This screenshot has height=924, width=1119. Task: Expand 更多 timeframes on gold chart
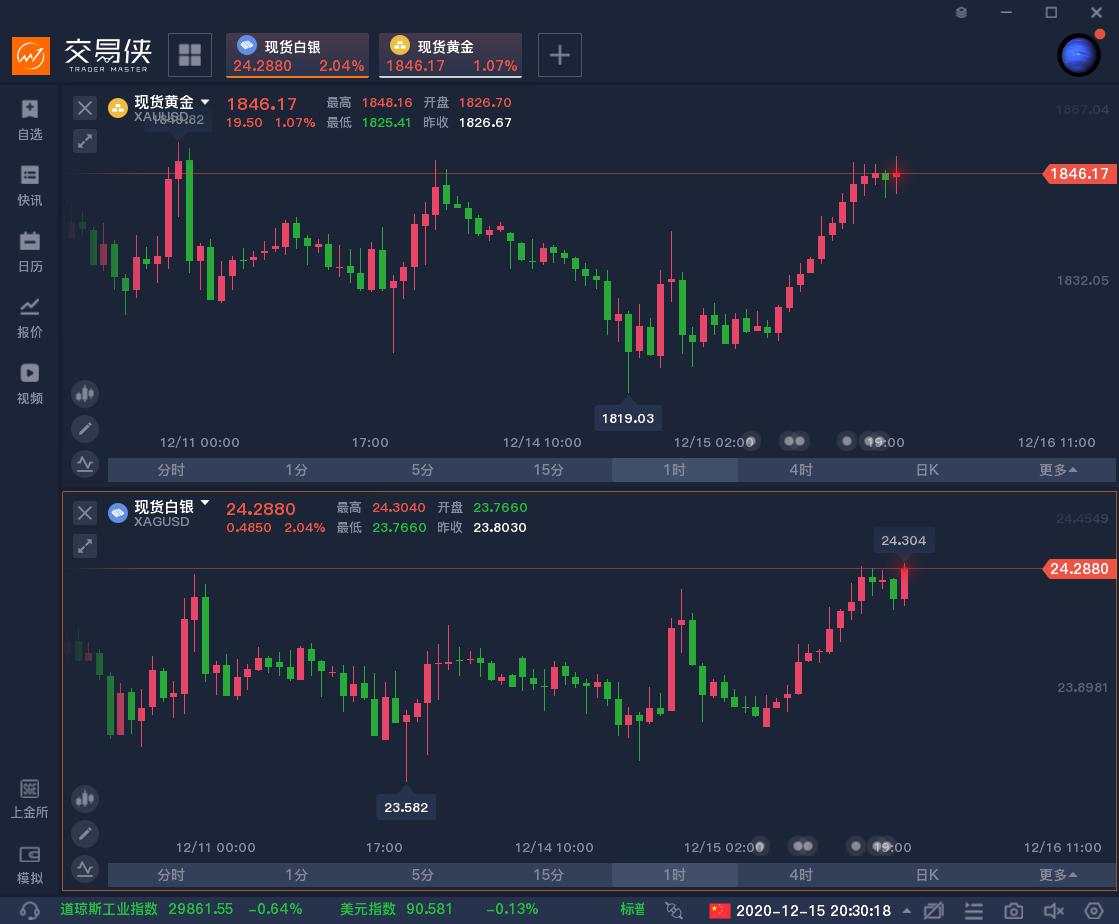pos(1058,469)
